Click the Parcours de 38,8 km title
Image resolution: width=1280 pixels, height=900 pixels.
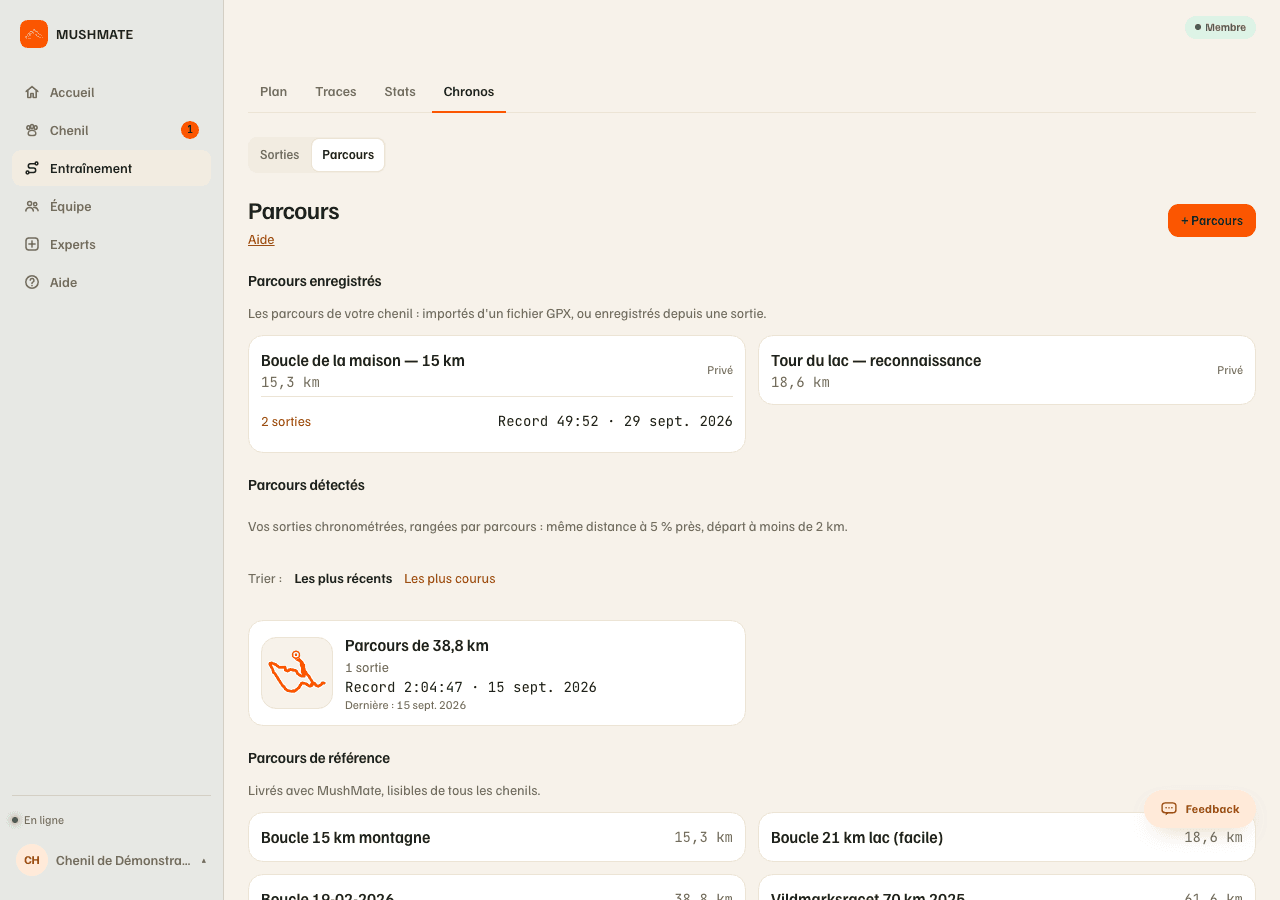(417, 646)
